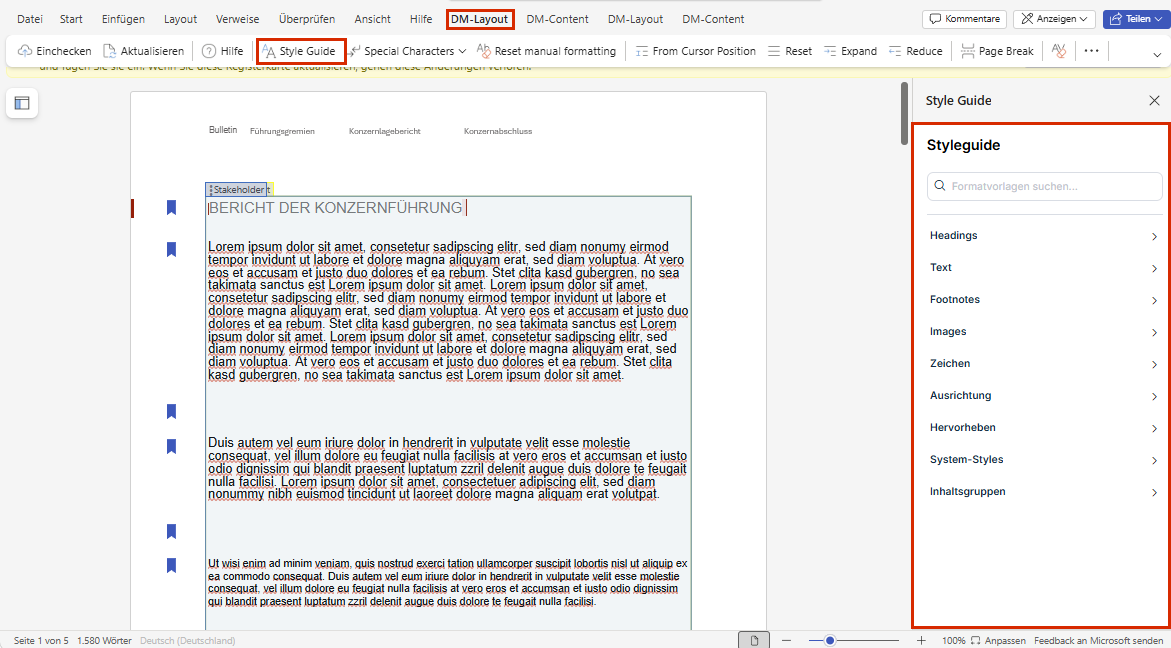Expand the Ausrichtung style category

point(1045,396)
